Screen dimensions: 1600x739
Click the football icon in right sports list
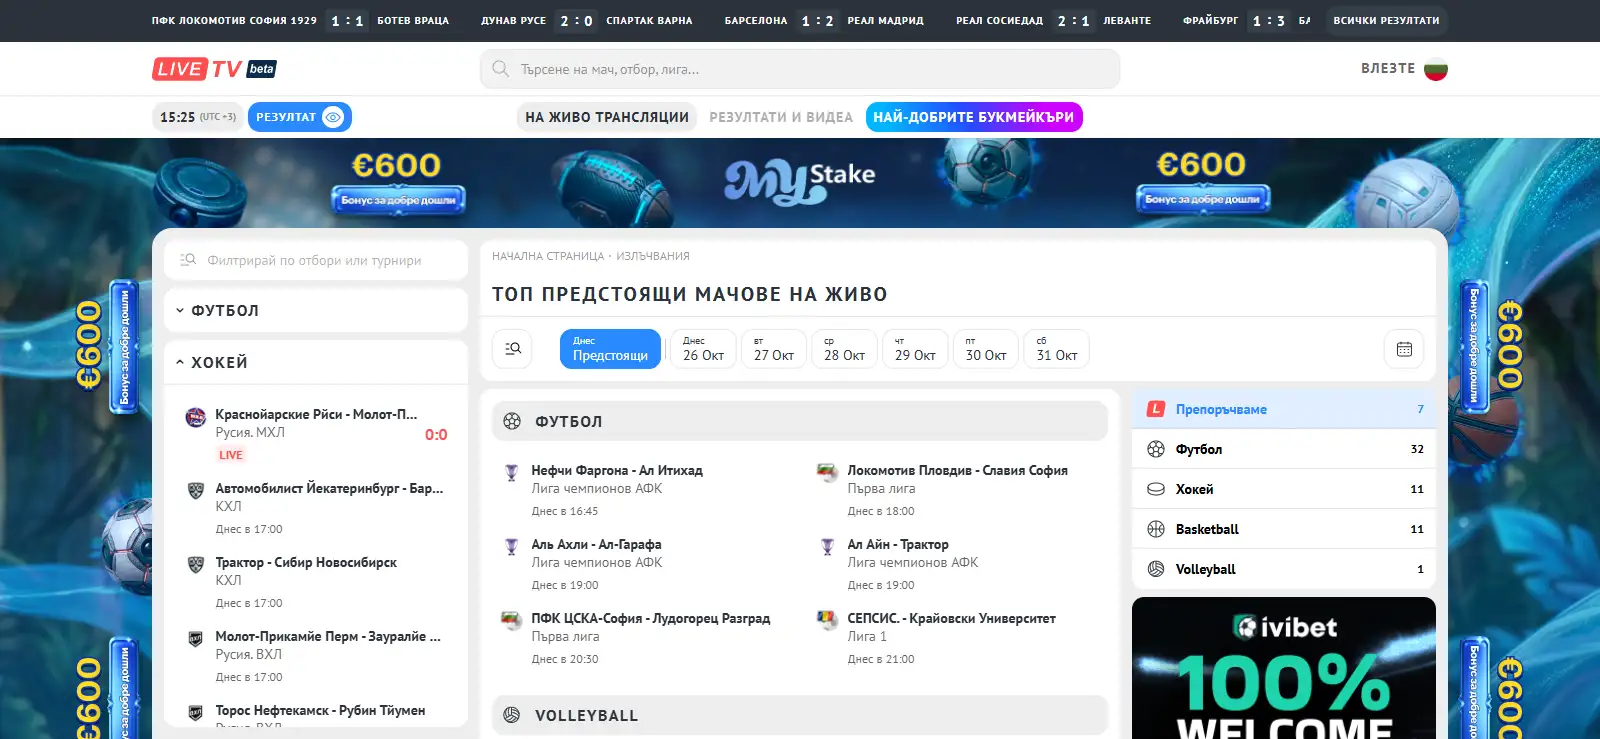point(1156,449)
